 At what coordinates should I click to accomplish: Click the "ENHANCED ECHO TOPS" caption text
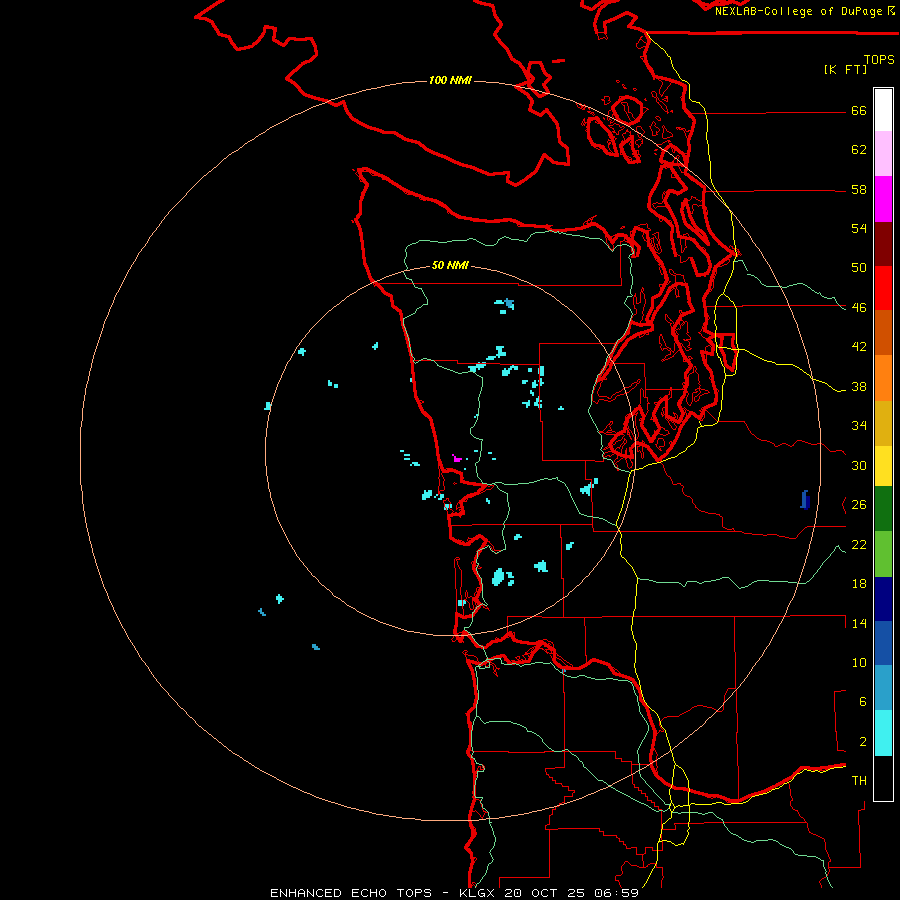click(x=351, y=893)
